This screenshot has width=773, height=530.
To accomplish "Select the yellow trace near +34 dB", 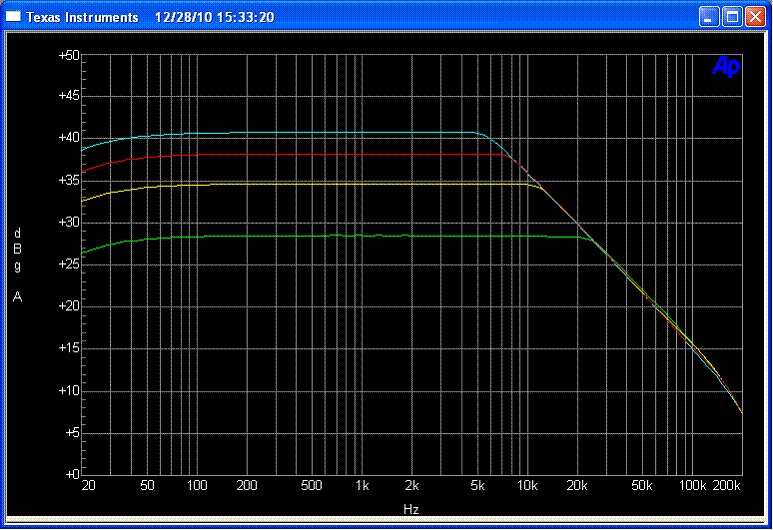I will [x=345, y=184].
